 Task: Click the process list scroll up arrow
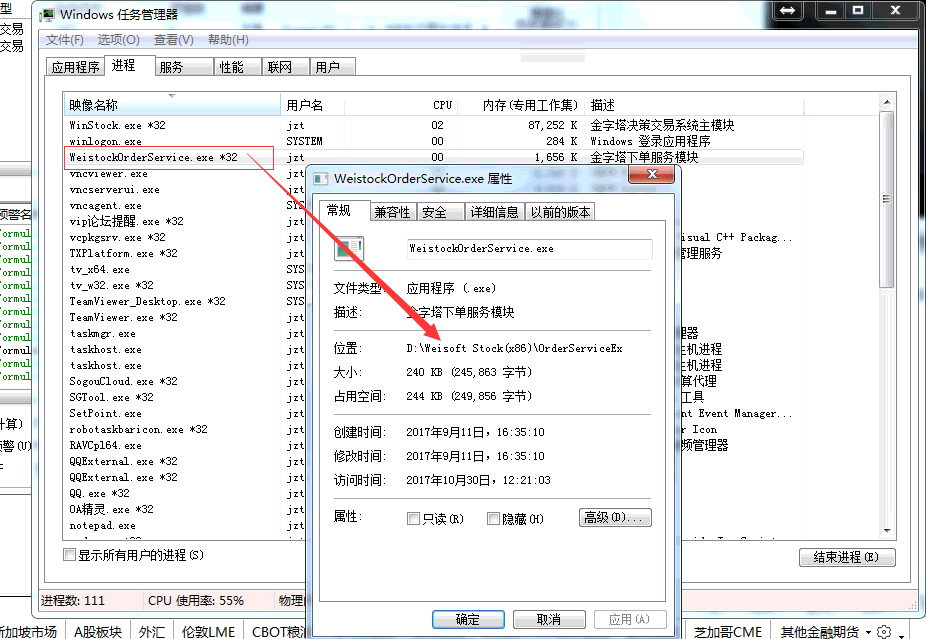point(886,103)
